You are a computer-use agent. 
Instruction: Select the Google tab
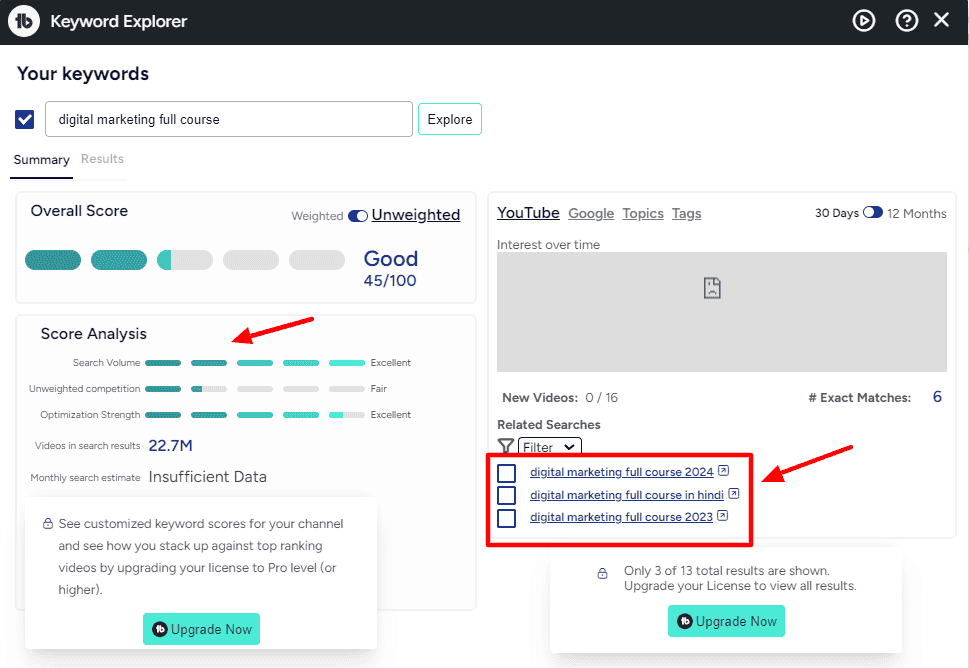[590, 213]
